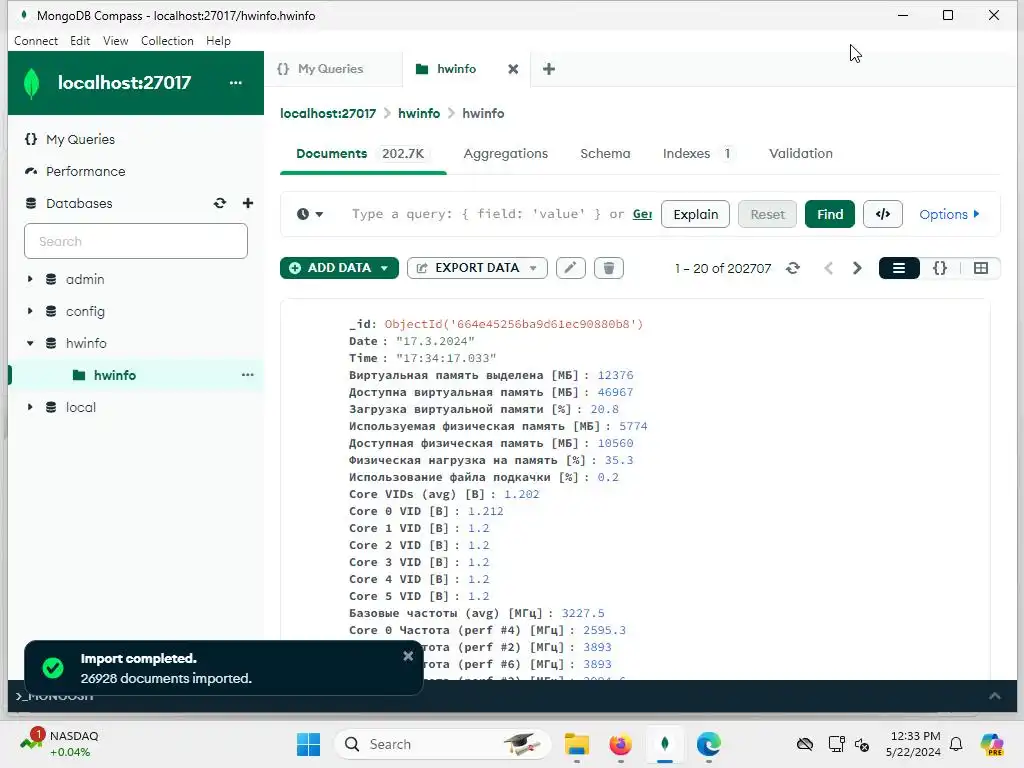This screenshot has height=768, width=1024.
Task: Open Firefox from the taskbar
Action: point(620,744)
